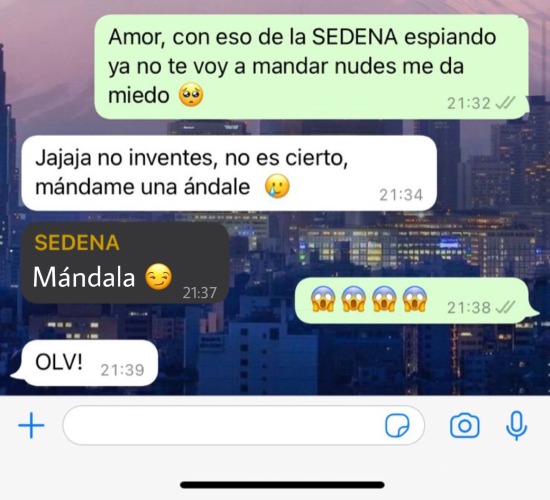Viewport: 550px width, 500px height.
Task: Click the first screaming face emoji
Action: tap(323, 299)
